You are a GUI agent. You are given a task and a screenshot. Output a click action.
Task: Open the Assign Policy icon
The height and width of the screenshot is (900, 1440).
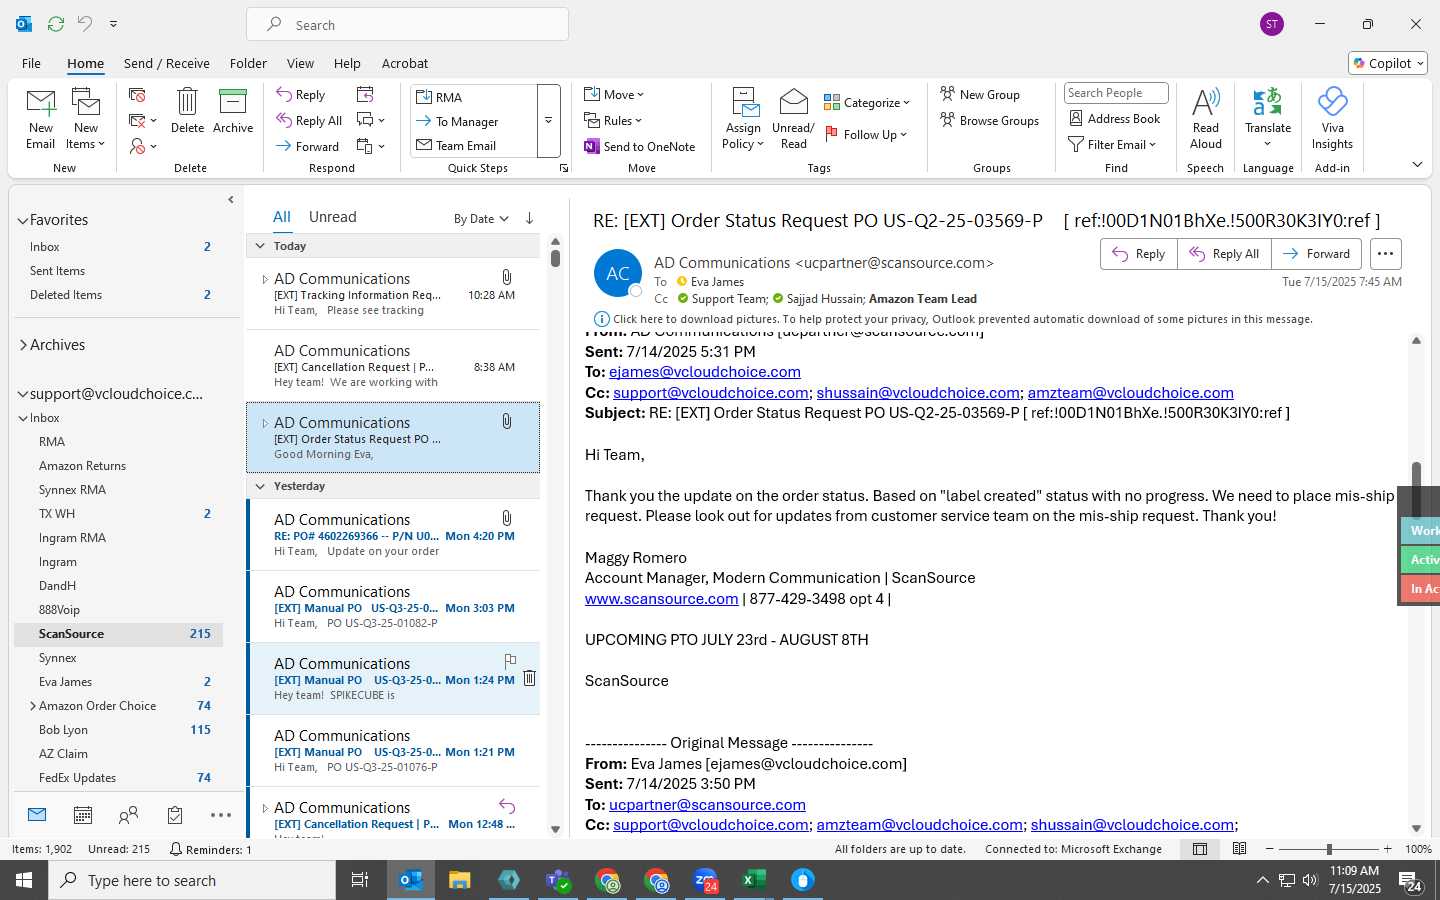[x=743, y=119]
